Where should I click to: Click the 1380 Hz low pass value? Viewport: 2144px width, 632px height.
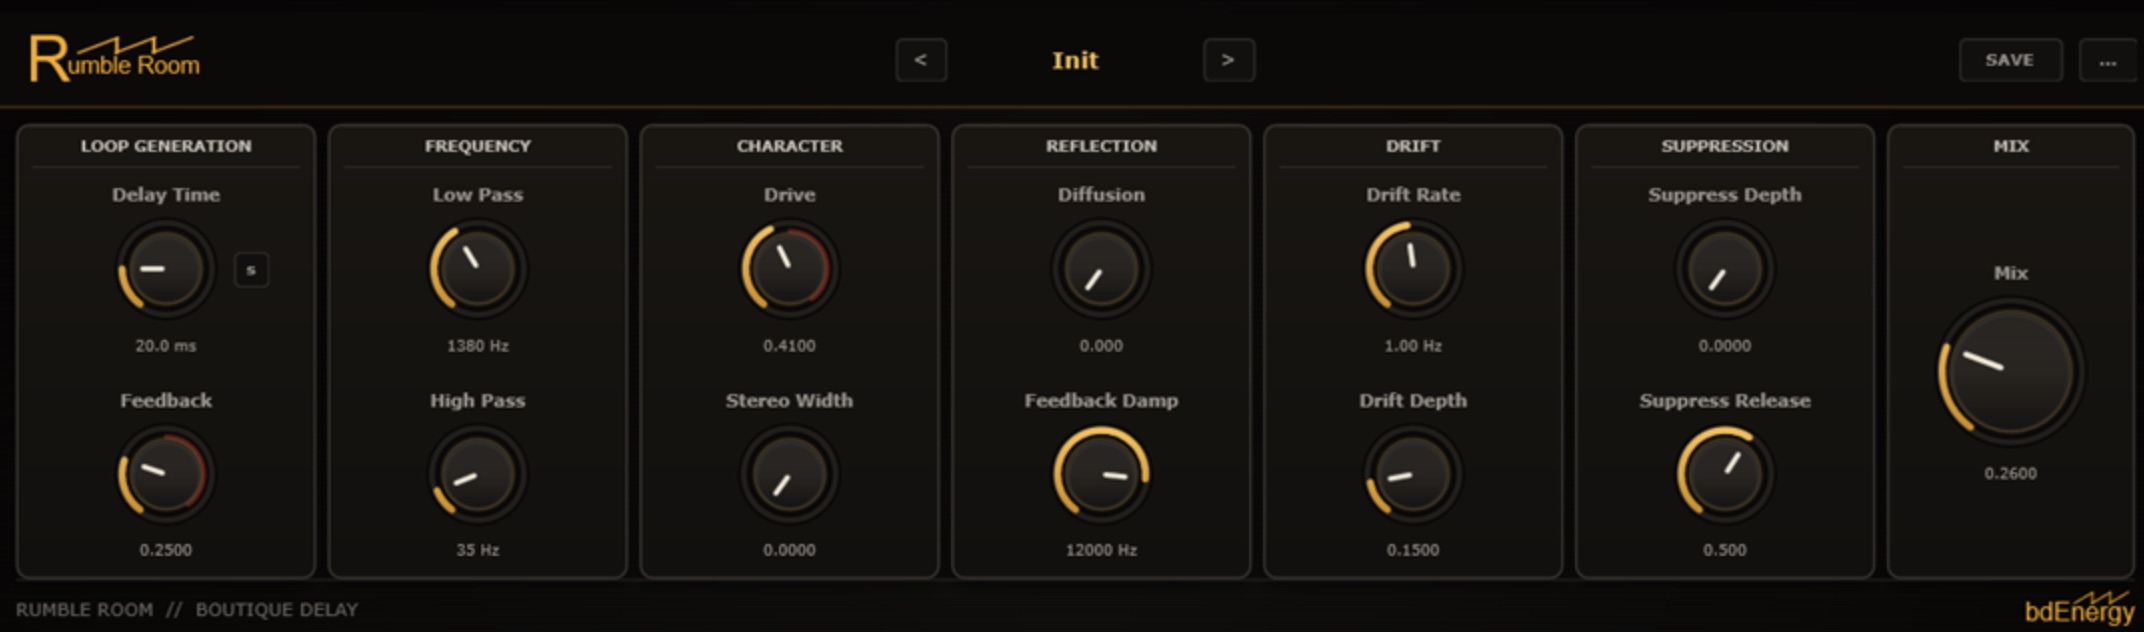[x=478, y=346]
